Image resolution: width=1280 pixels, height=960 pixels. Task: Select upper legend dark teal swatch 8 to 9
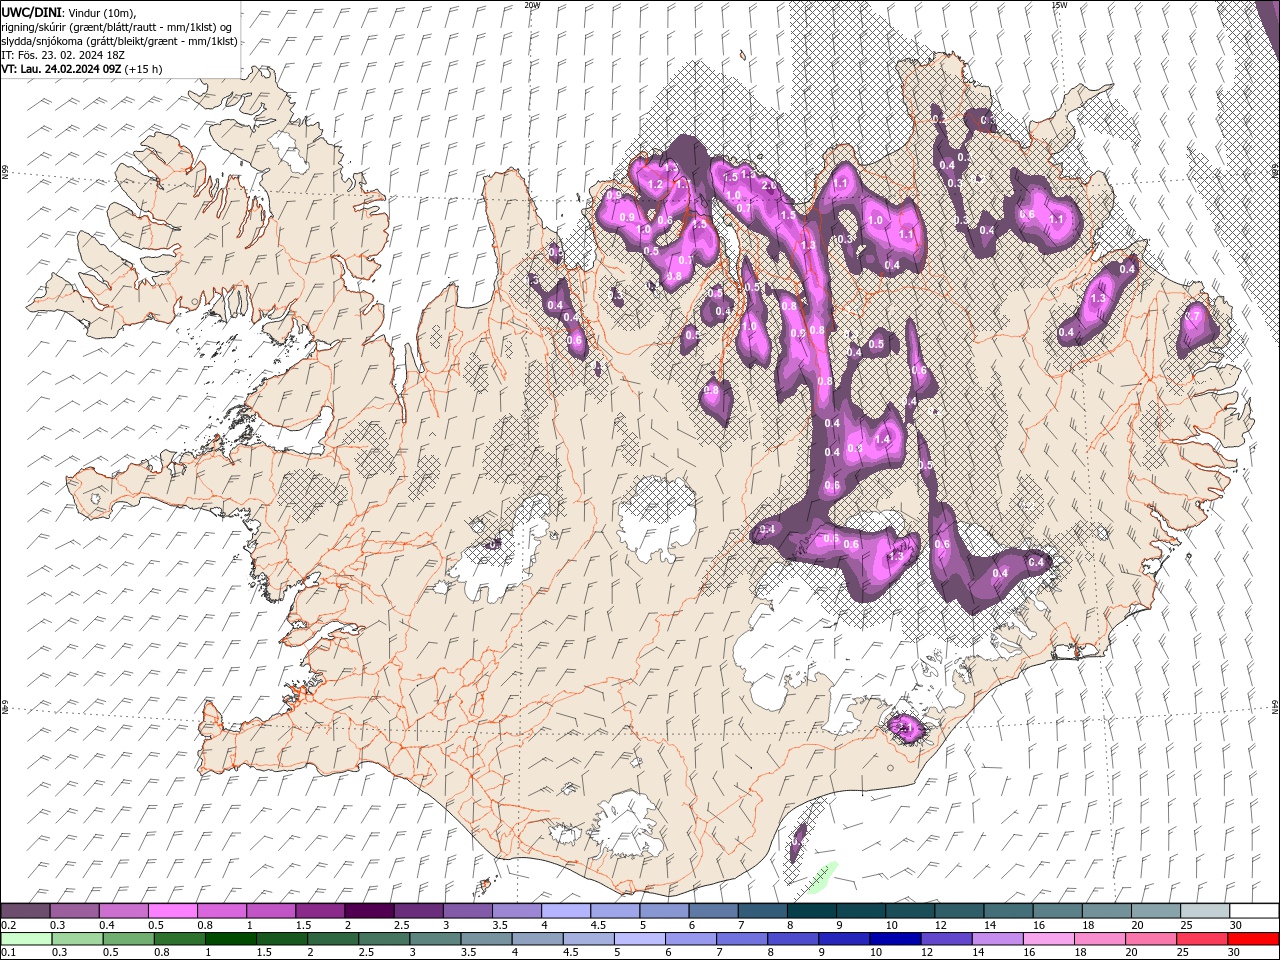[812, 911]
